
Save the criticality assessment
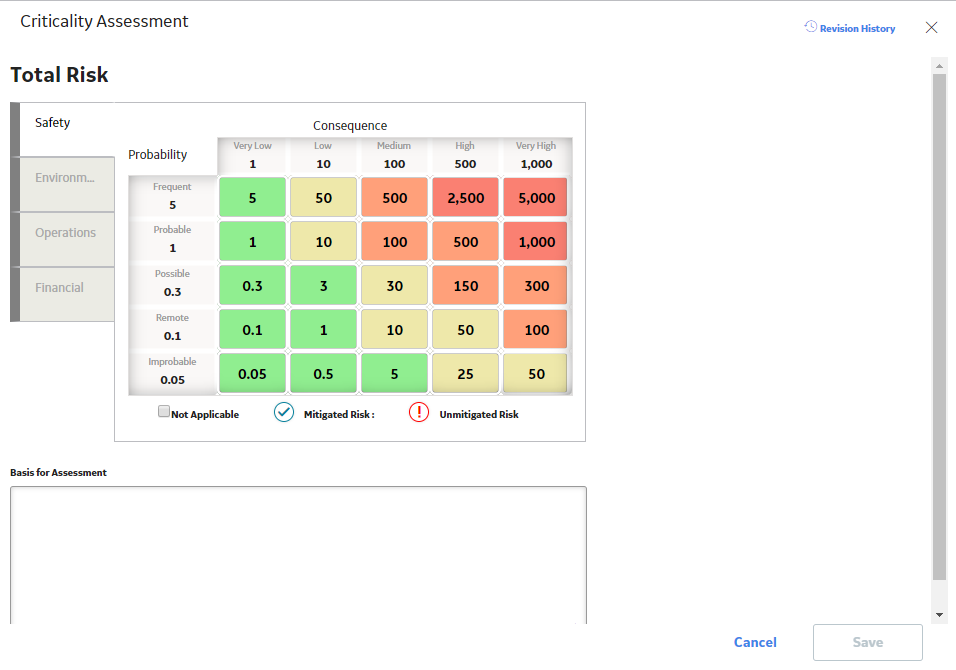(x=868, y=642)
